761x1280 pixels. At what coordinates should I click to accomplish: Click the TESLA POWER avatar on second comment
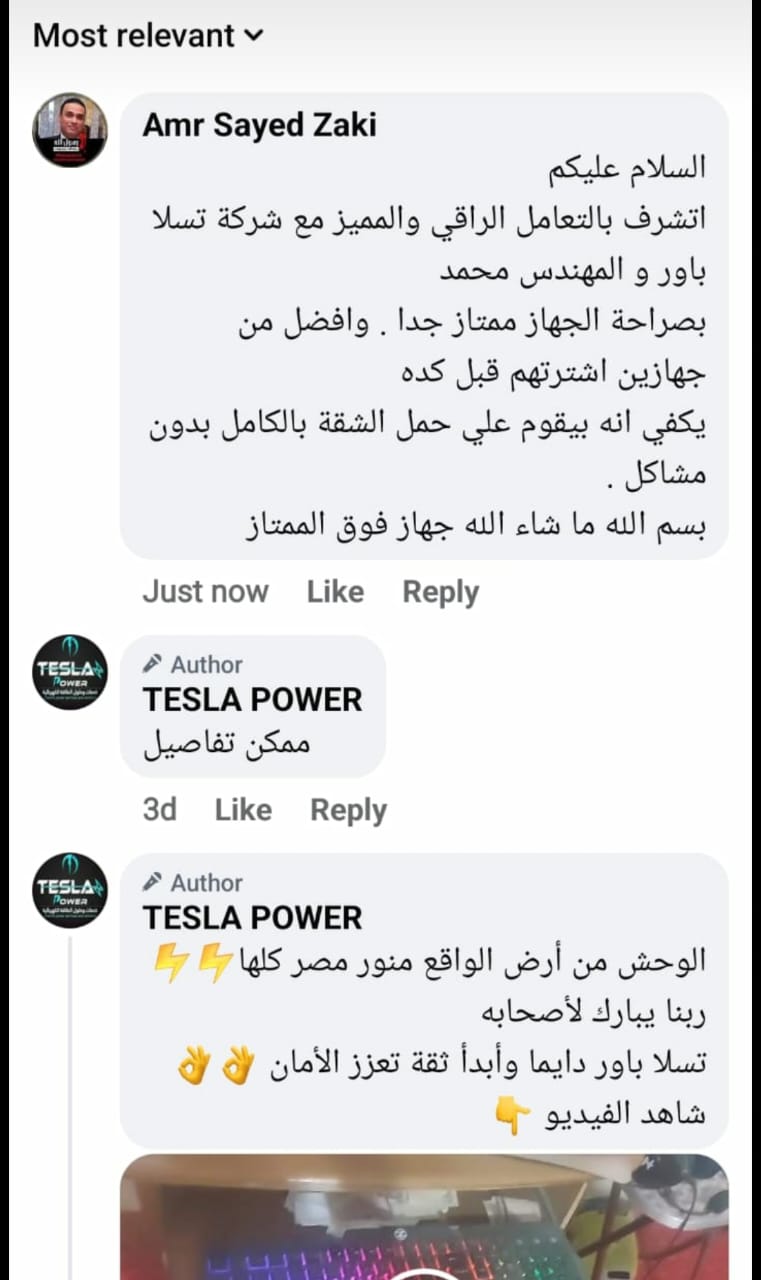tap(68, 671)
